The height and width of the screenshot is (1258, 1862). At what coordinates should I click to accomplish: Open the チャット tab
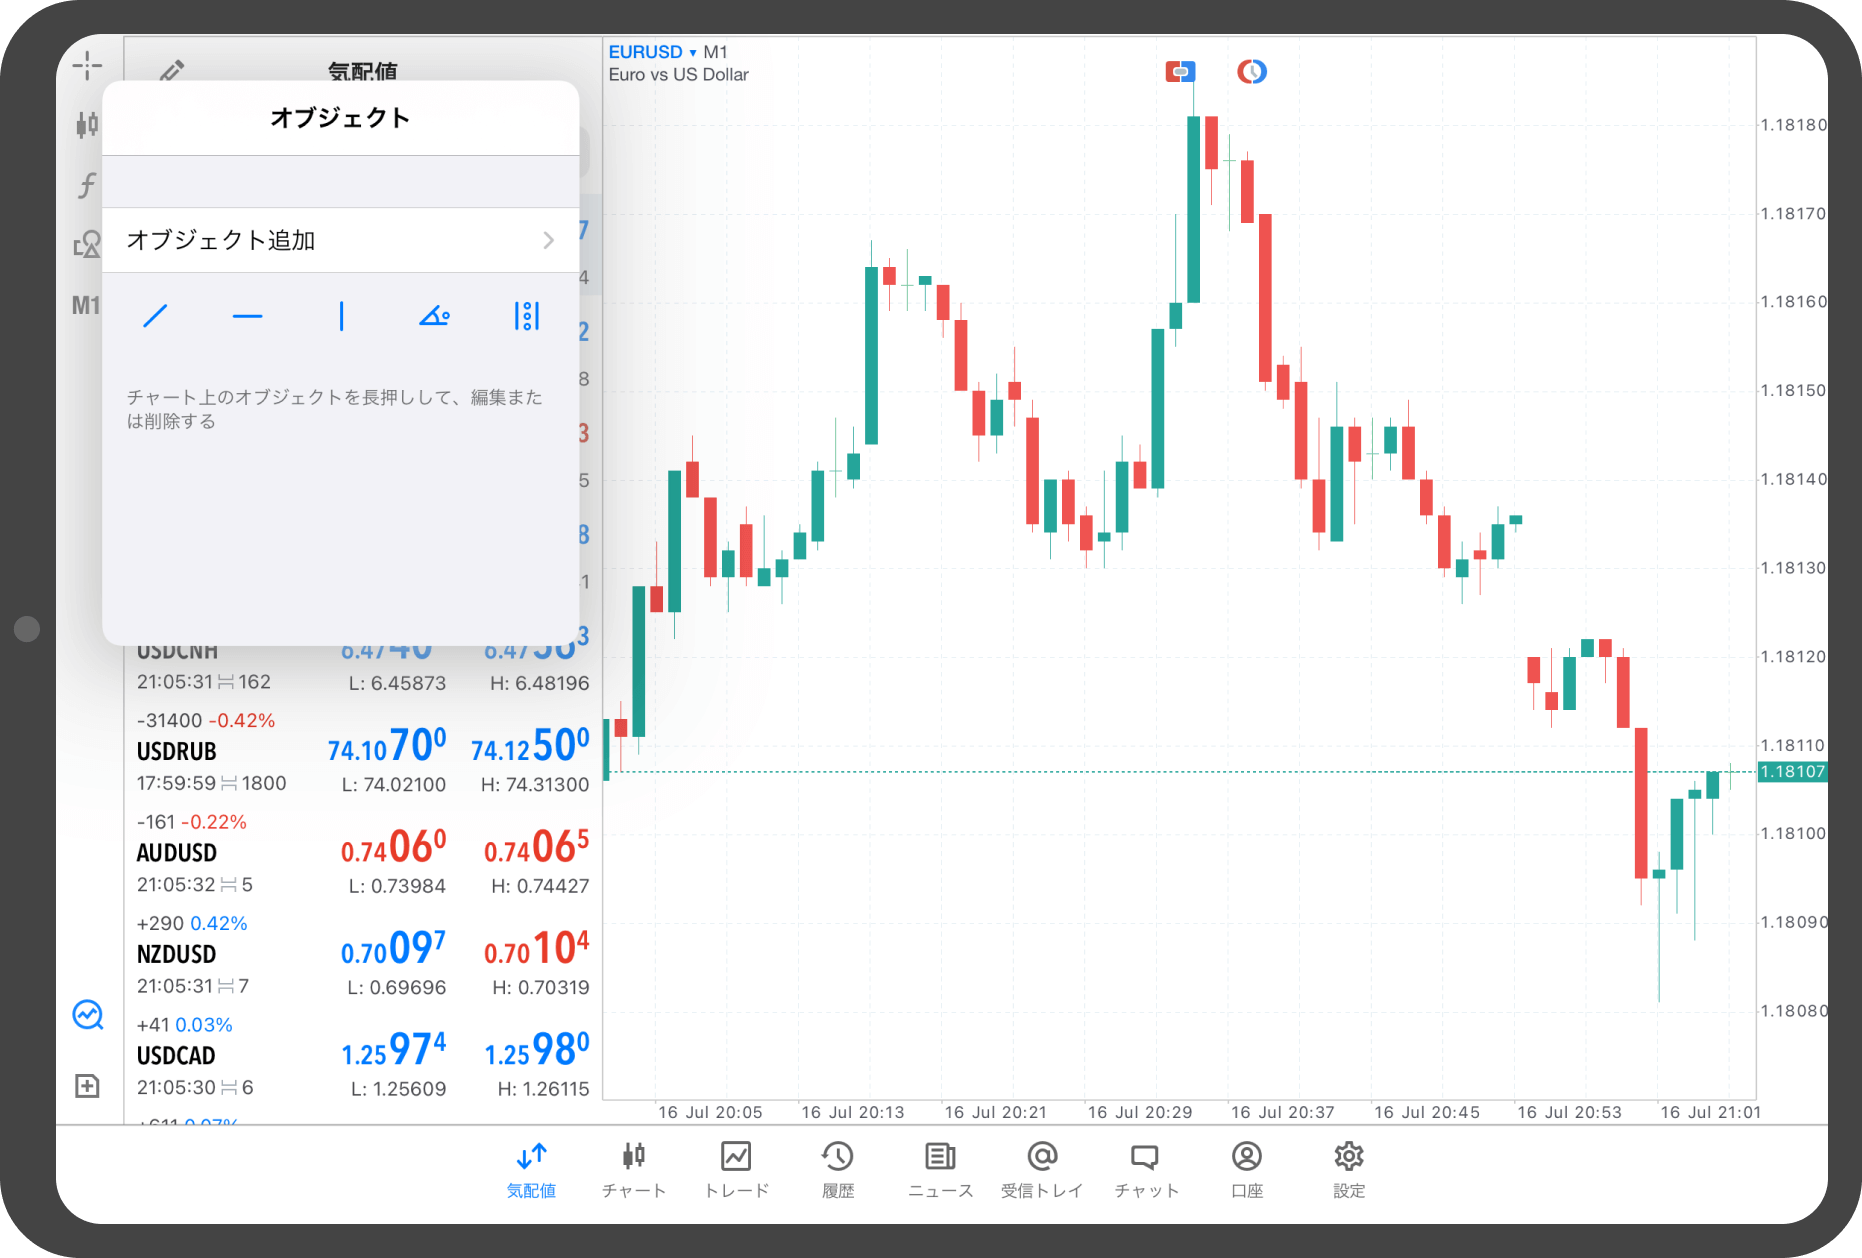coord(1146,1170)
